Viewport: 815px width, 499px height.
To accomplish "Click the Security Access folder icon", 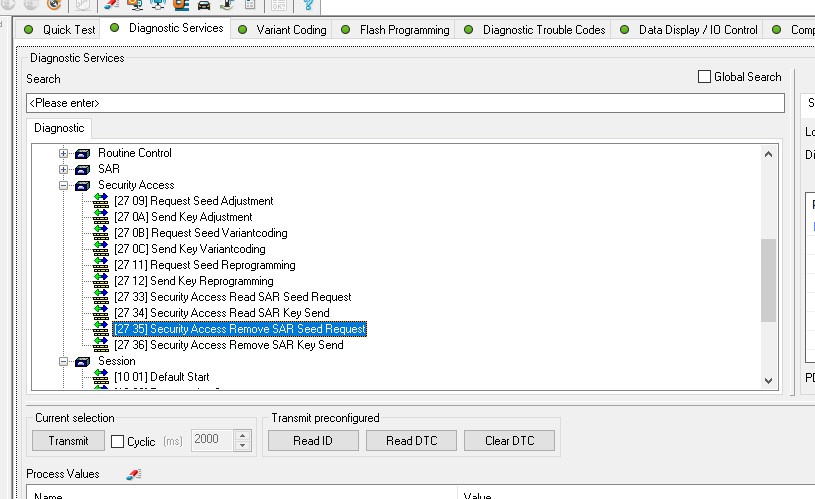I will coord(82,185).
